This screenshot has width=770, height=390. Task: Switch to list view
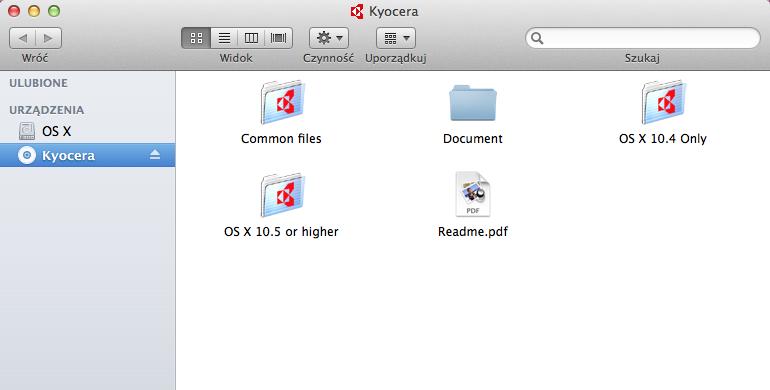tap(224, 38)
